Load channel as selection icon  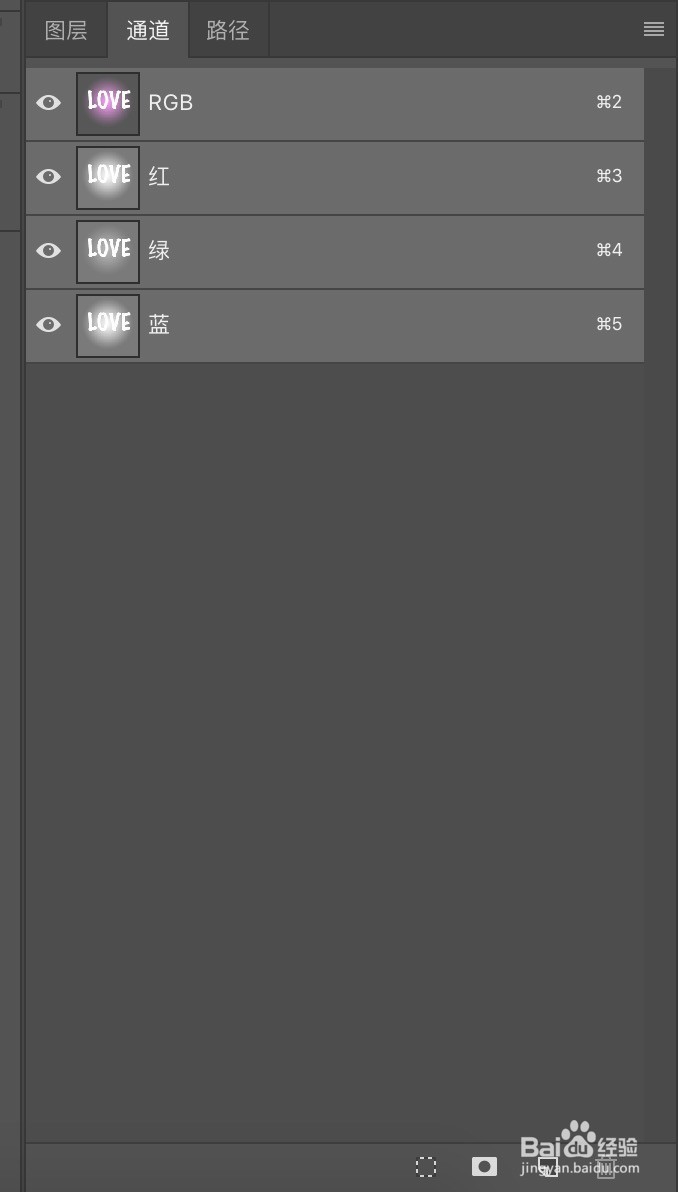(x=426, y=1166)
